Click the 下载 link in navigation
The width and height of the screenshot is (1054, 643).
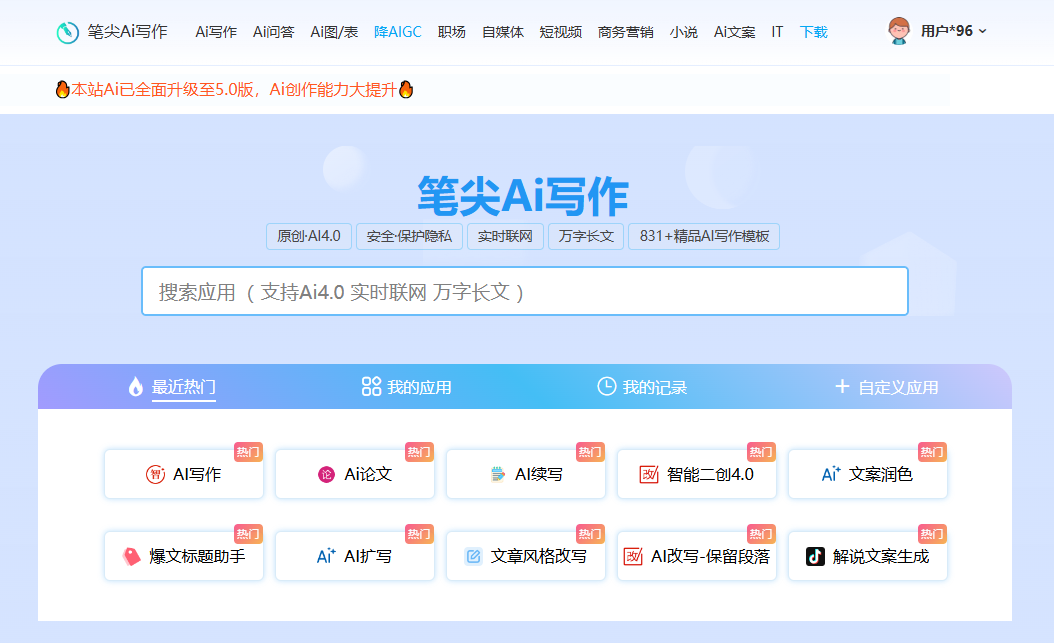pos(812,31)
